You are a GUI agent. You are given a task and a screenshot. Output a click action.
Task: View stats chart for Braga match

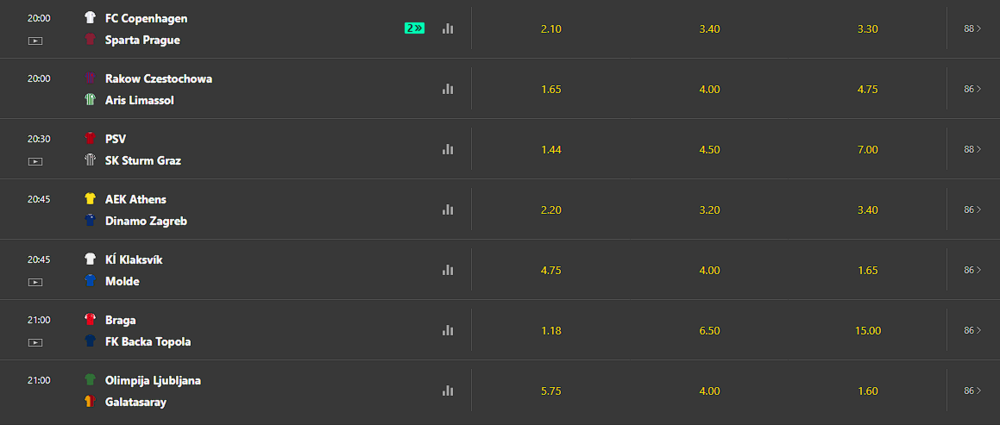[x=447, y=329]
